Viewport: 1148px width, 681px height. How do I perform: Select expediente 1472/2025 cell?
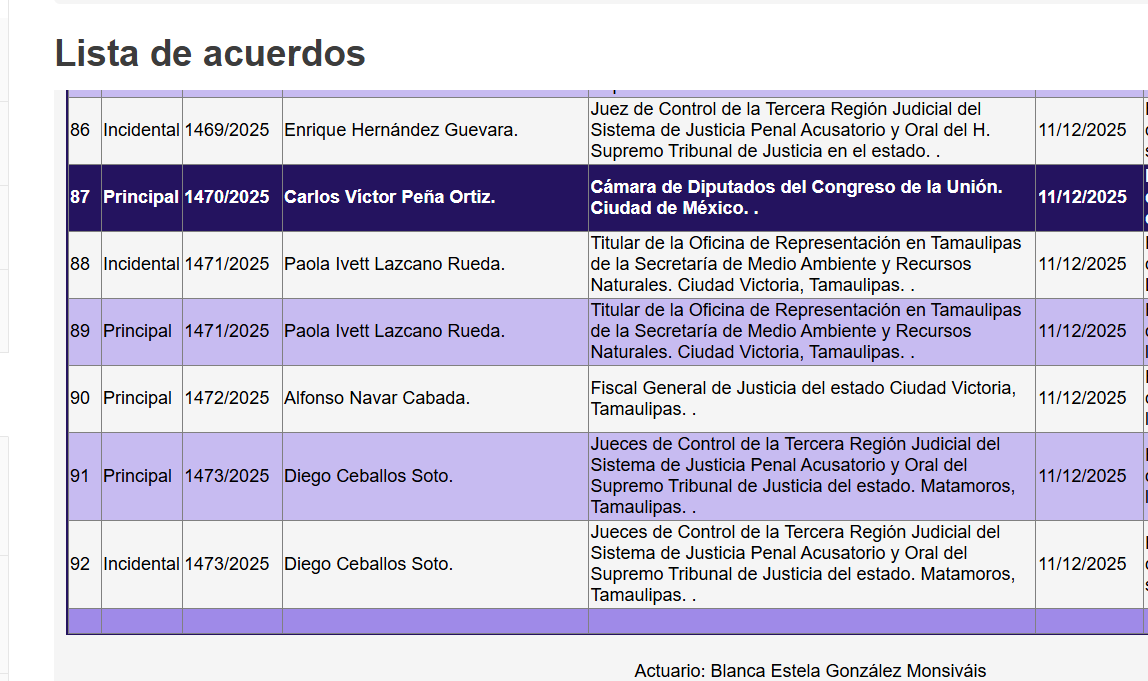pyautogui.click(x=227, y=398)
